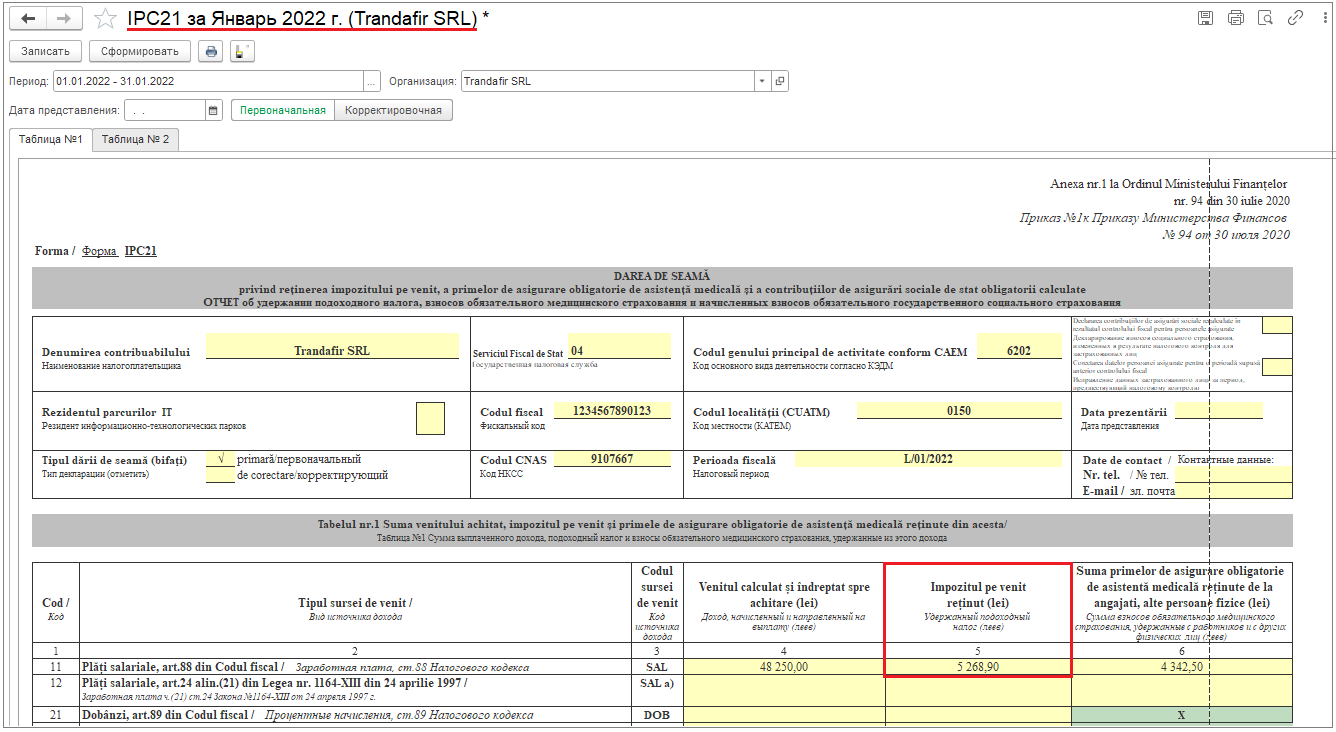Viewport: 1336px width, 732px height.
Task: Select the withheld tax cell 5 268,90
Action: point(978,667)
